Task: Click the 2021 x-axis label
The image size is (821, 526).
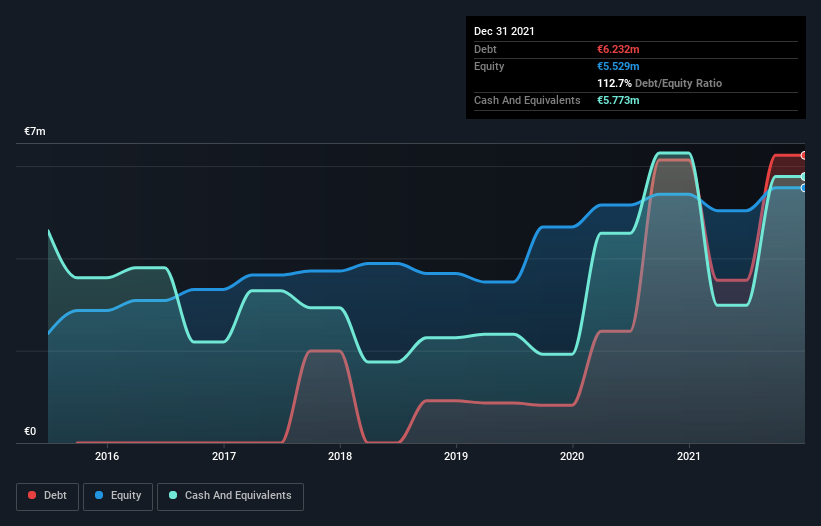Action: tap(689, 456)
